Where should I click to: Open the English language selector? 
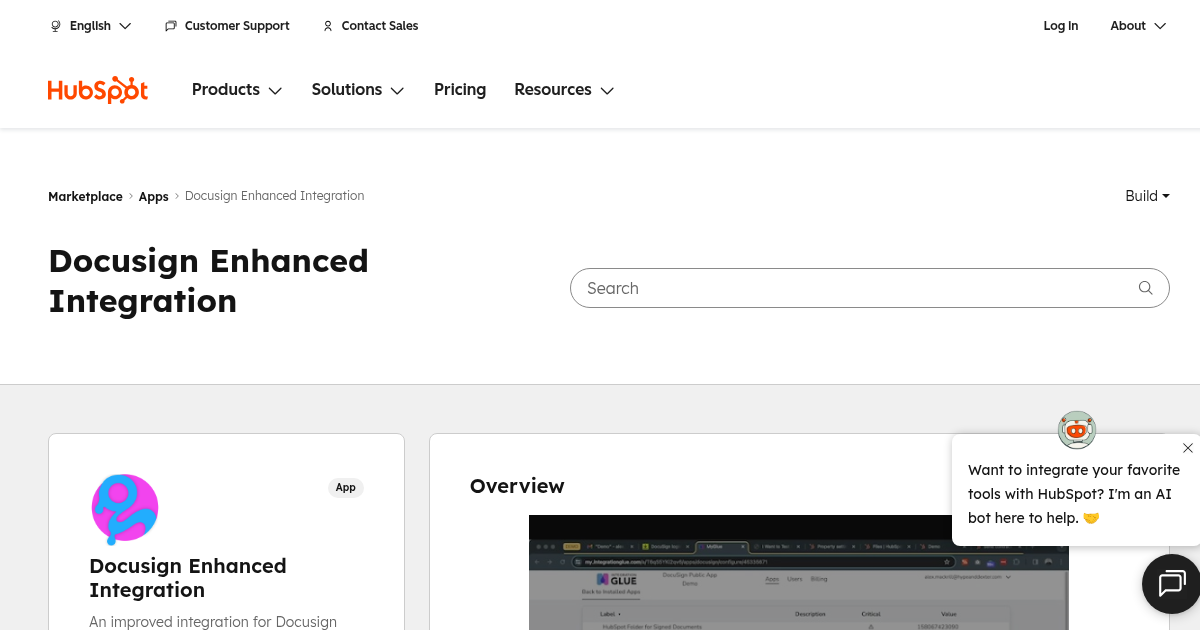pos(91,26)
